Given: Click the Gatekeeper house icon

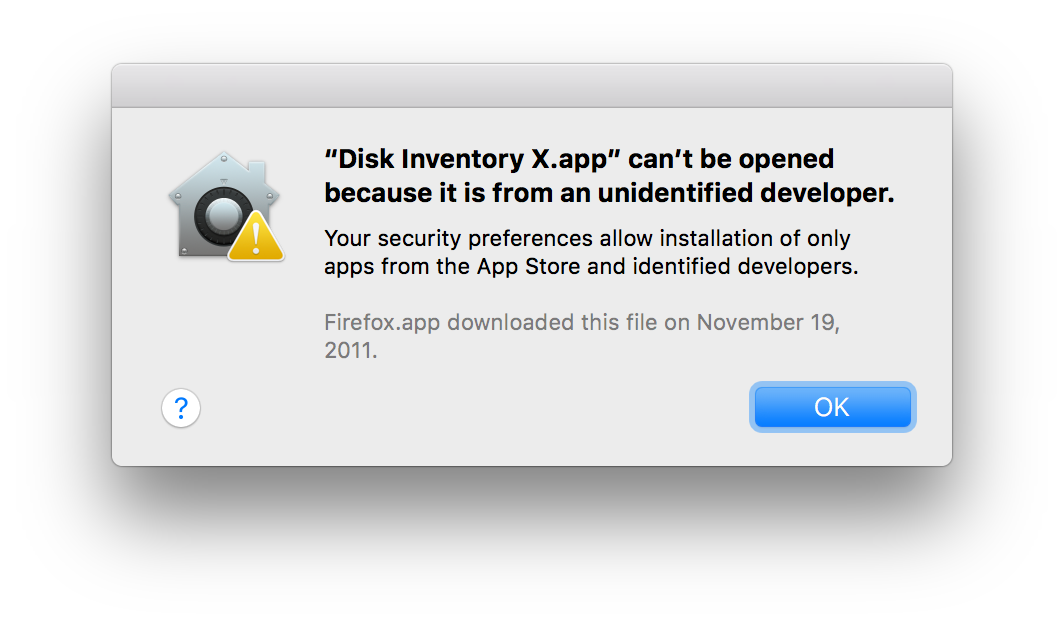Looking at the screenshot, I should pyautogui.click(x=225, y=206).
